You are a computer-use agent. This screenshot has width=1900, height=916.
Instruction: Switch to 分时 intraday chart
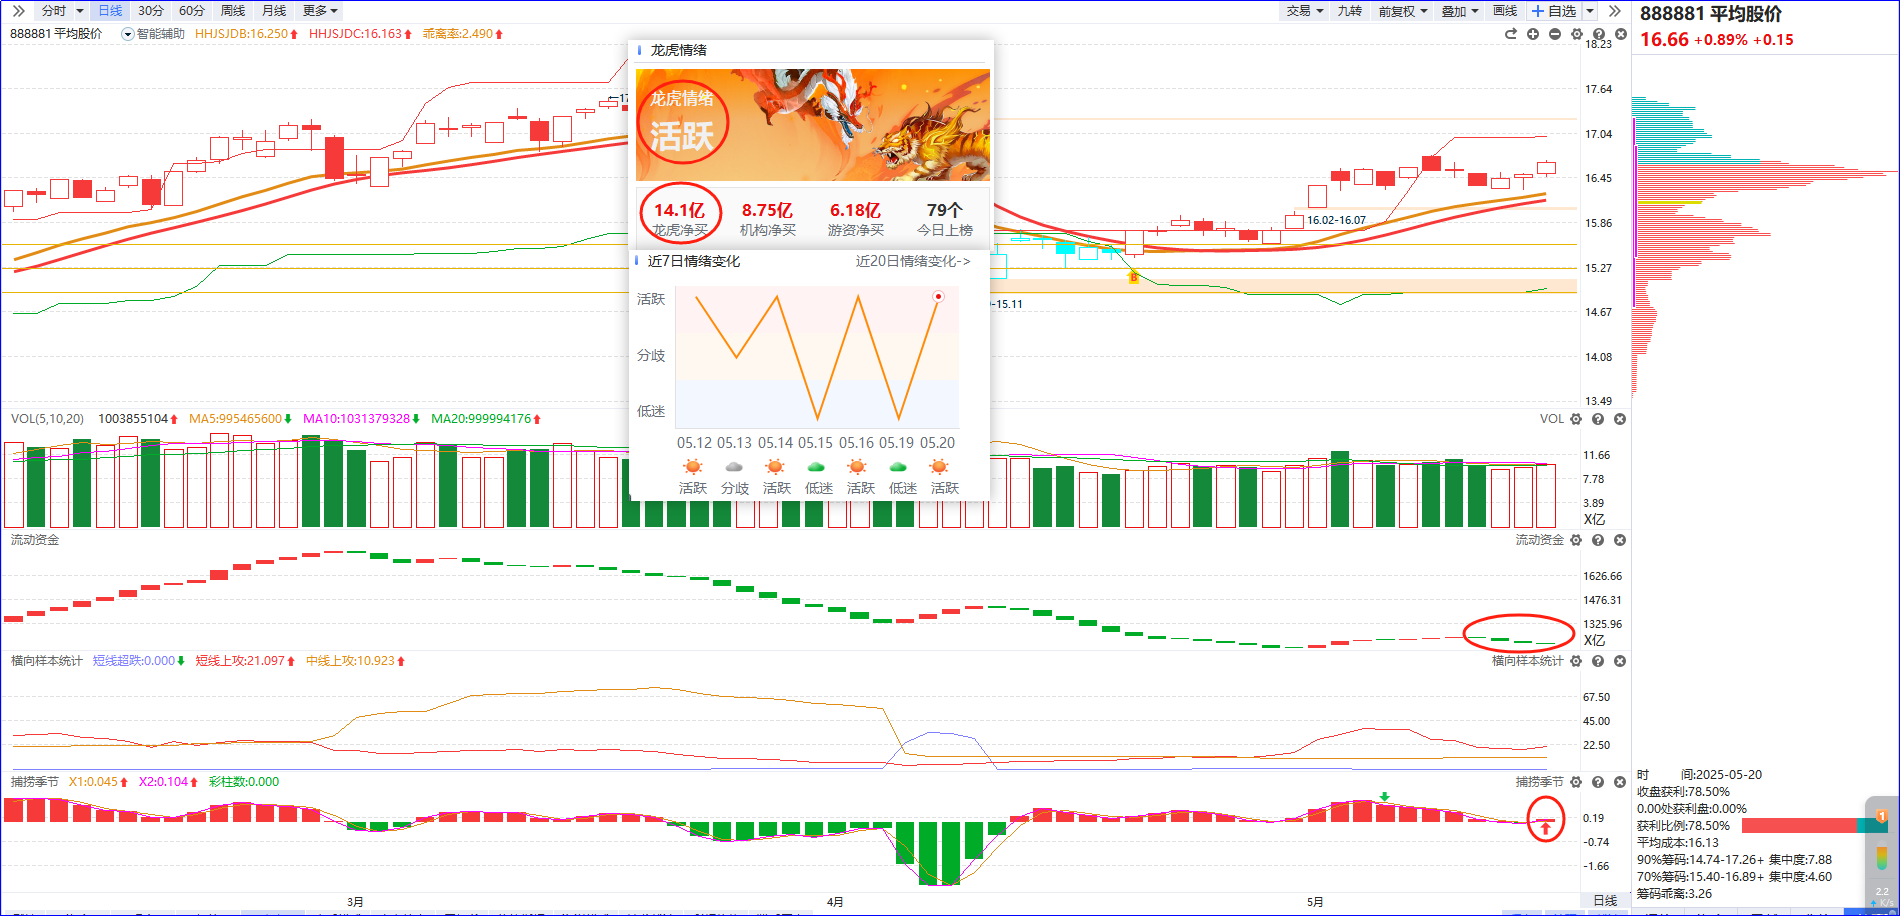click(x=54, y=11)
